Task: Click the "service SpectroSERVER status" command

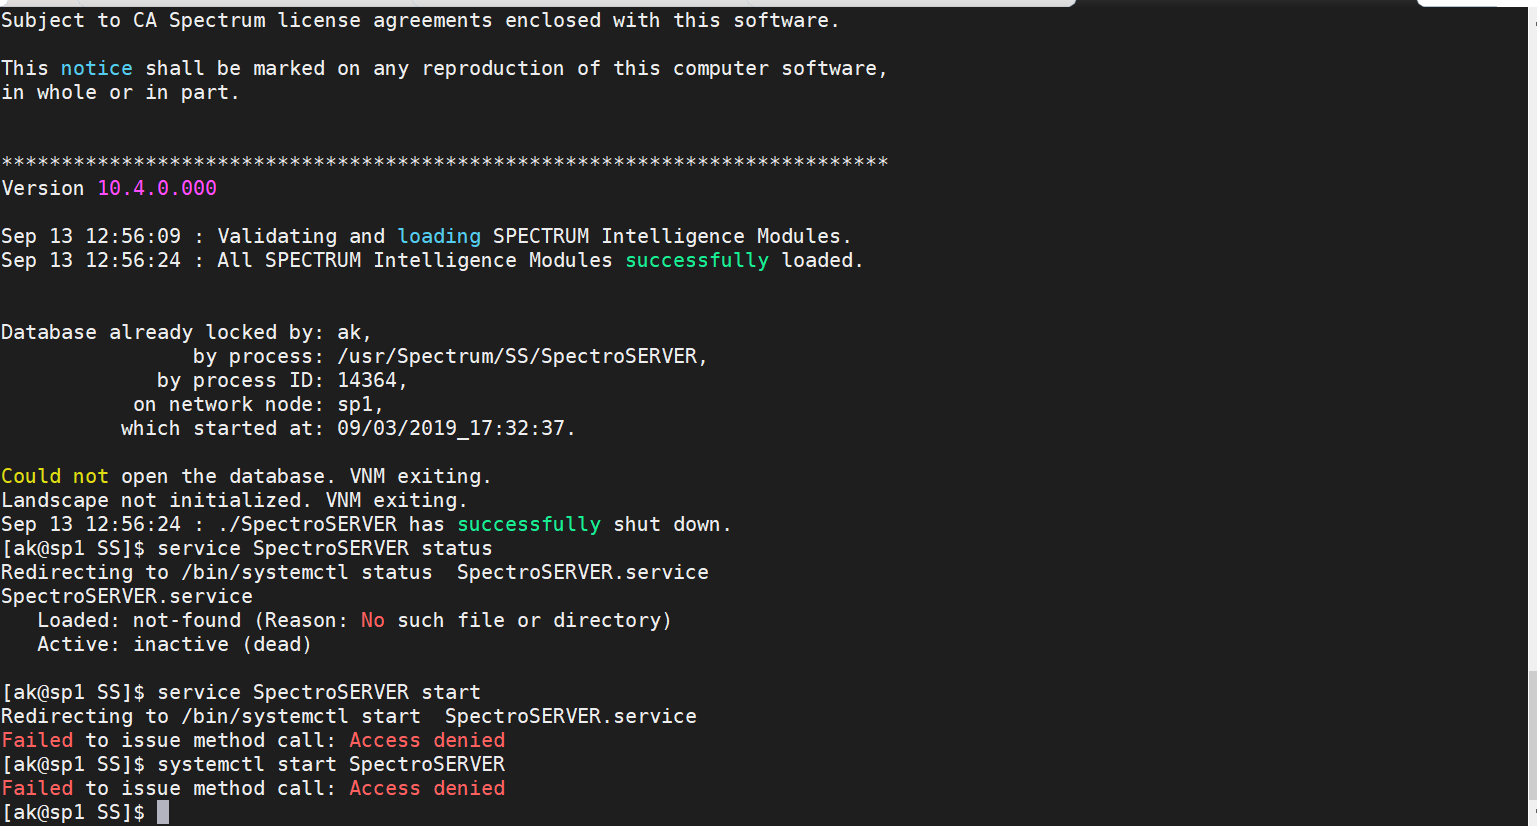Action: click(325, 548)
